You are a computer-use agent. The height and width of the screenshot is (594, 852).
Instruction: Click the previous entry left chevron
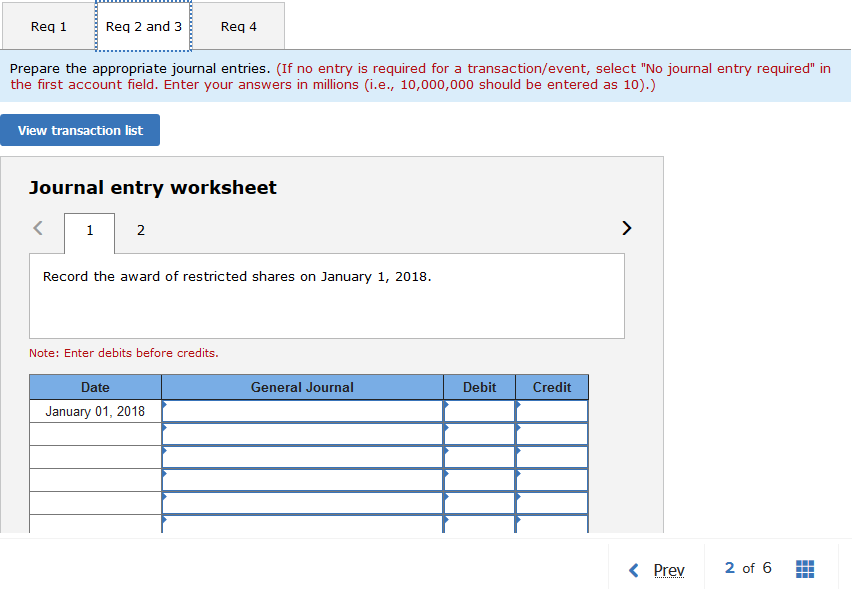37,228
